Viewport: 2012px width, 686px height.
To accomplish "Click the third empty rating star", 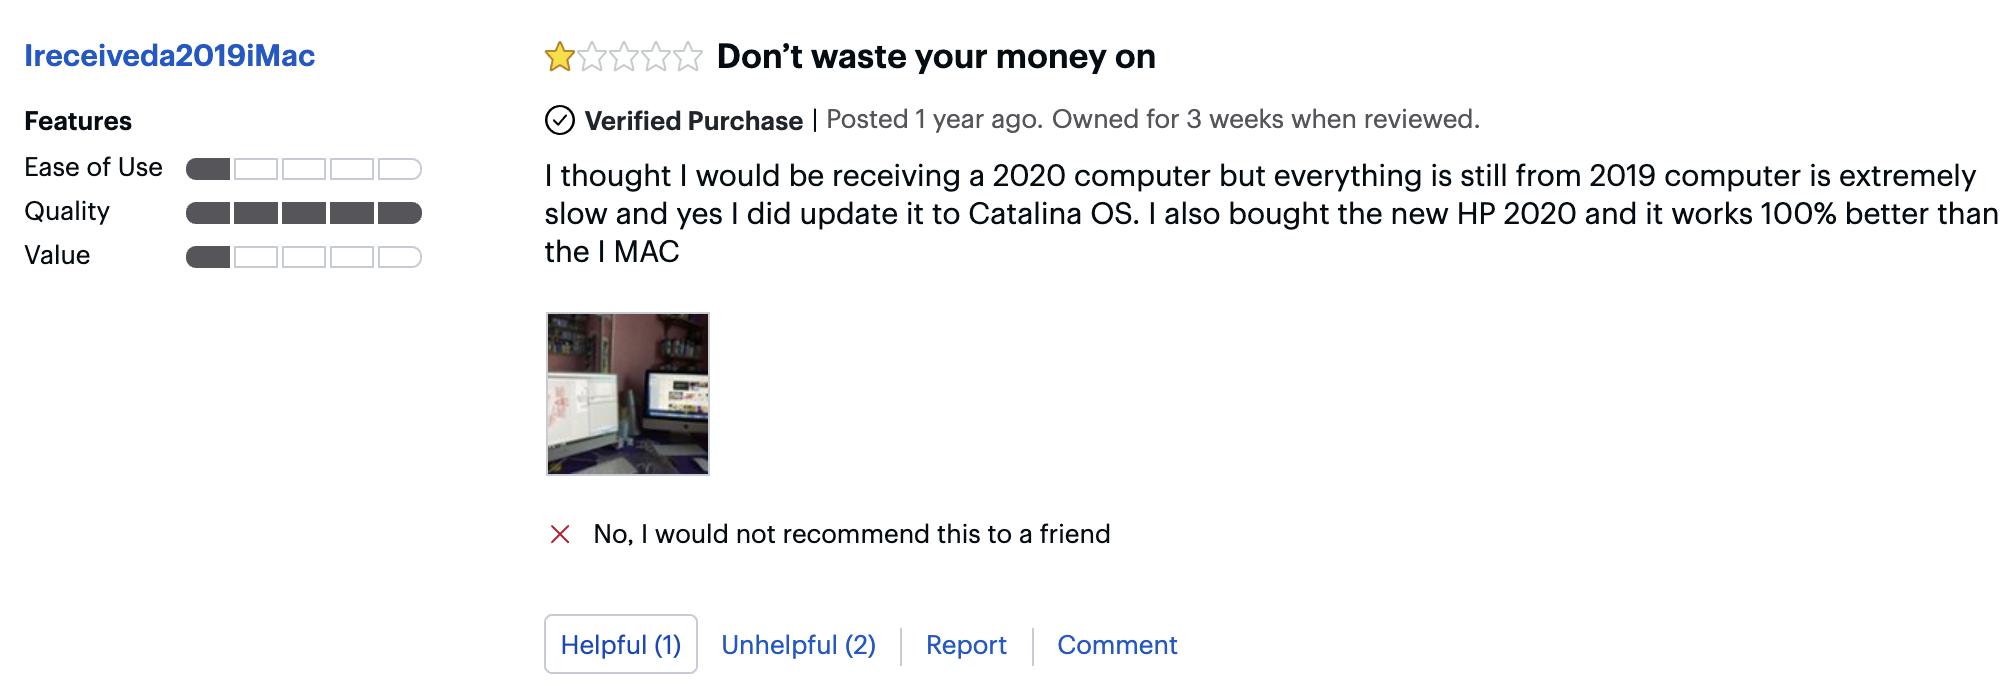I will (624, 57).
